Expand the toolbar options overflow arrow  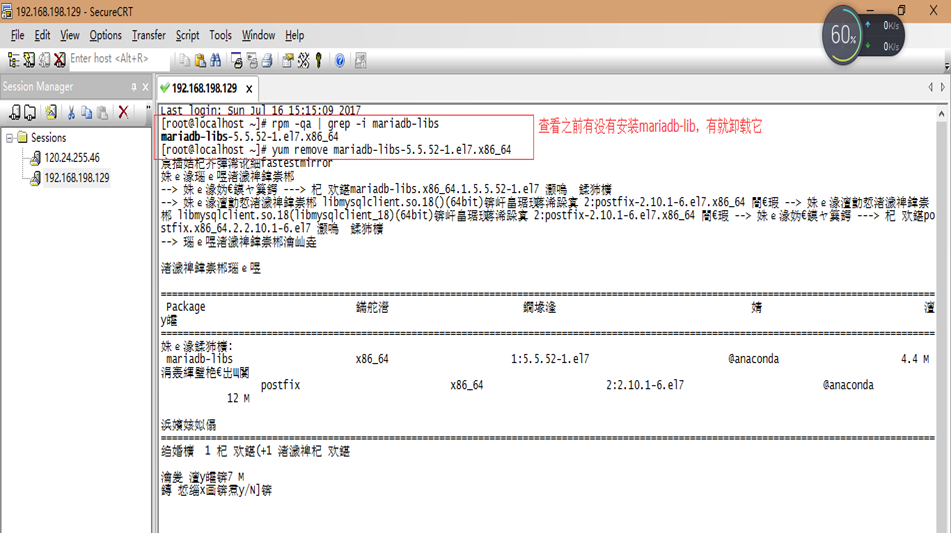click(x=947, y=65)
